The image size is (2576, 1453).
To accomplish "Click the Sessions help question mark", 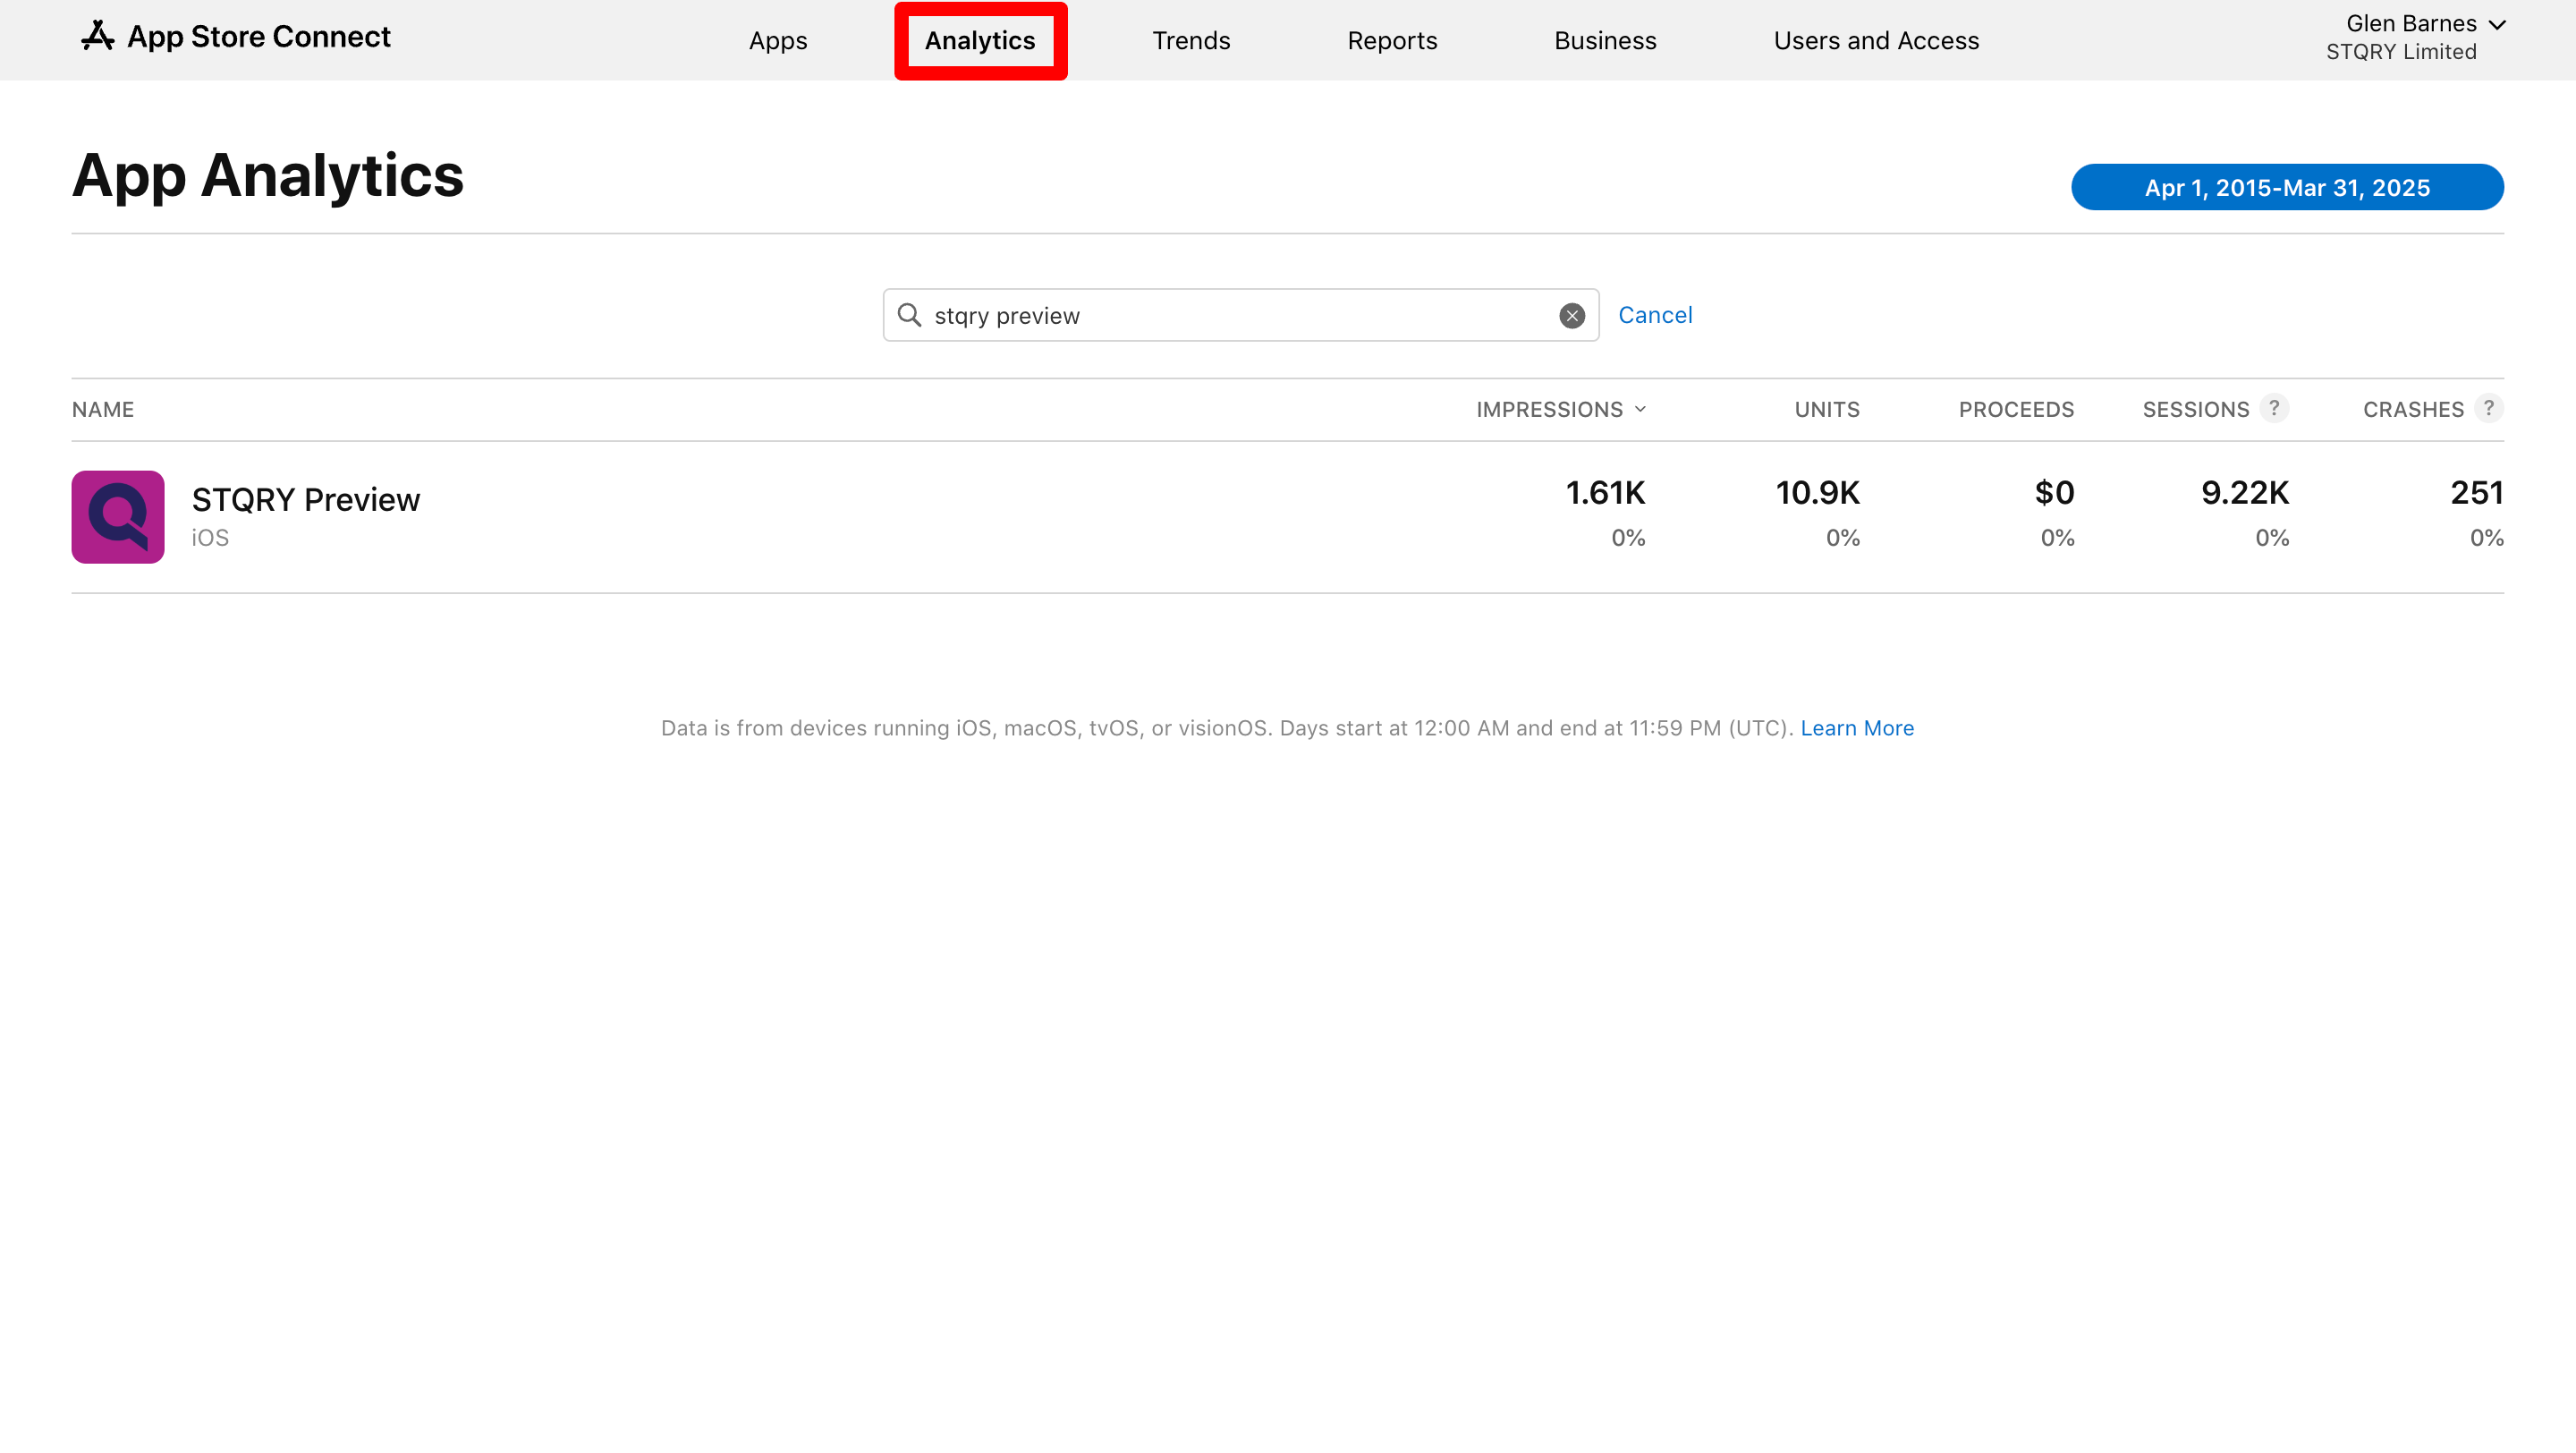I will pyautogui.click(x=2274, y=408).
